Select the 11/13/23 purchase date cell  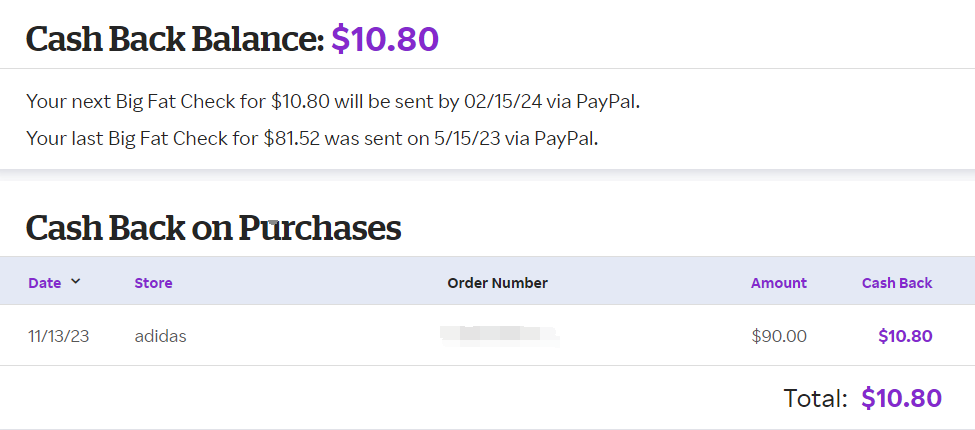58,336
